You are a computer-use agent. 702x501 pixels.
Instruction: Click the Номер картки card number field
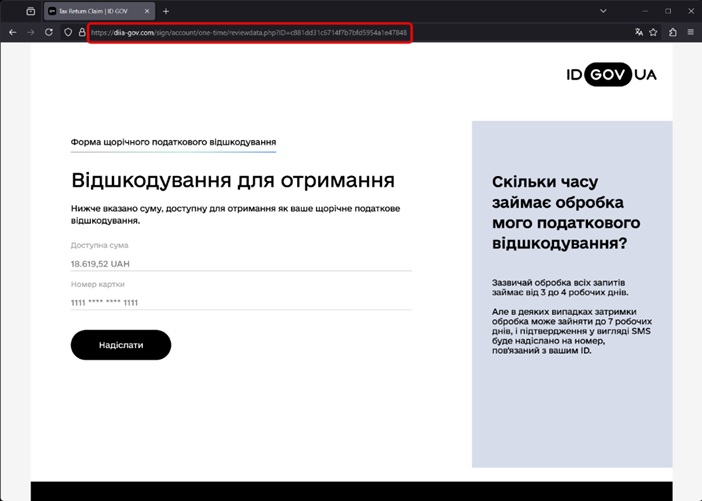240,302
